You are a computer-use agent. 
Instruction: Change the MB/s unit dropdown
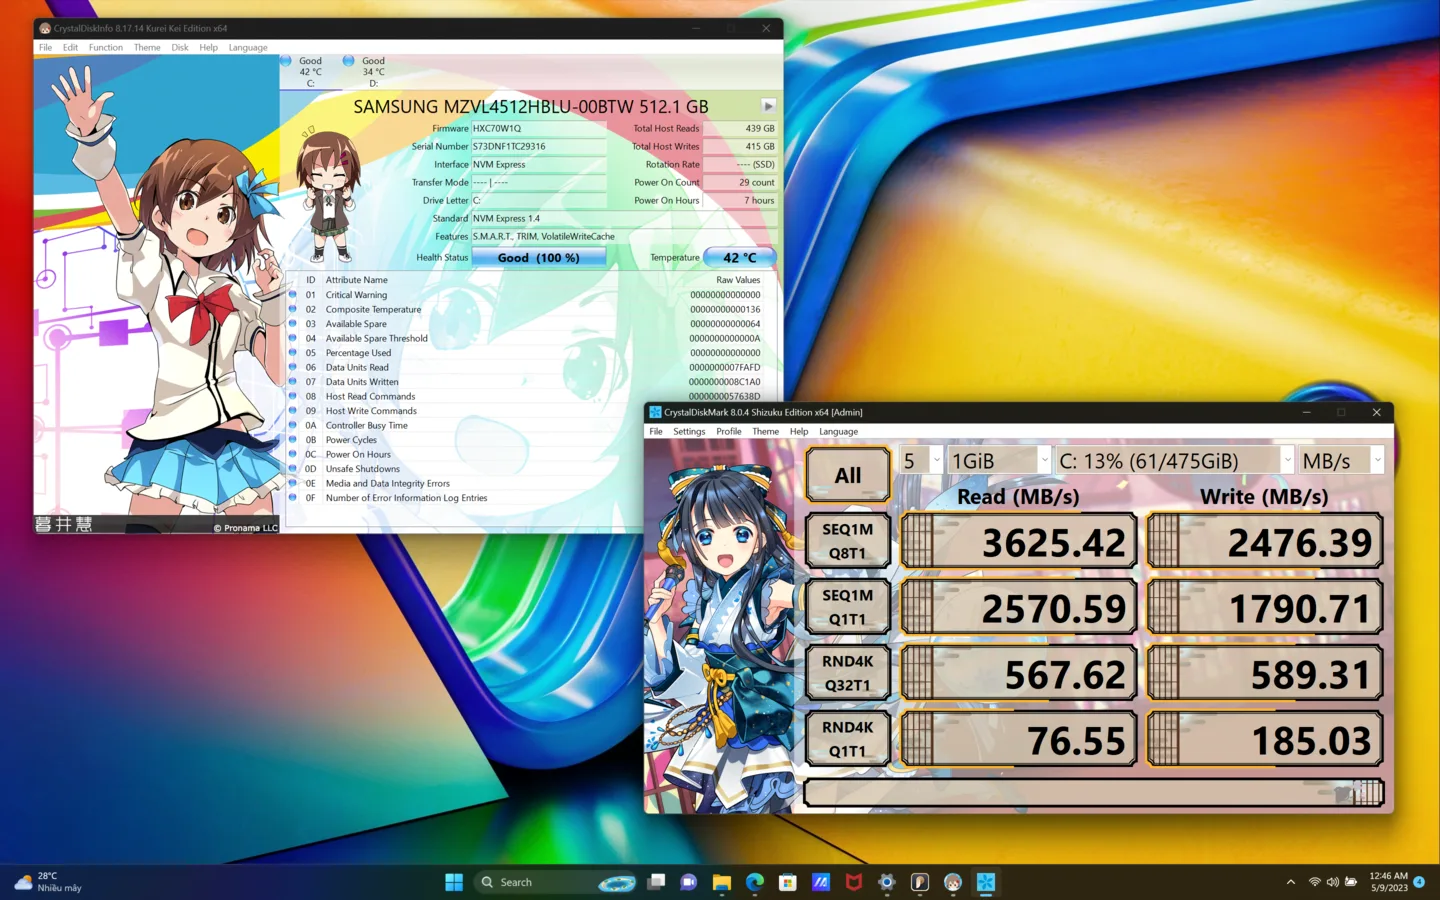pyautogui.click(x=1341, y=461)
